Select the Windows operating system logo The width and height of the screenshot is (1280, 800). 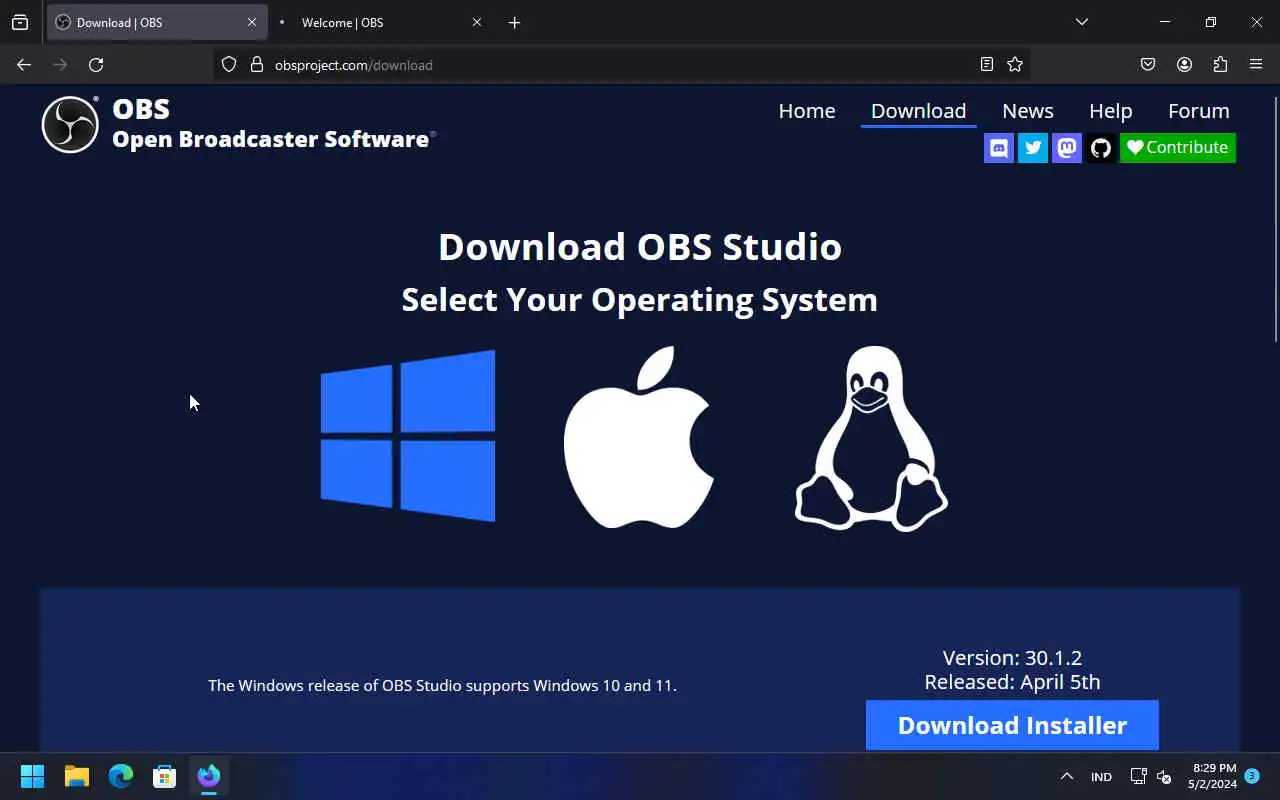point(408,436)
